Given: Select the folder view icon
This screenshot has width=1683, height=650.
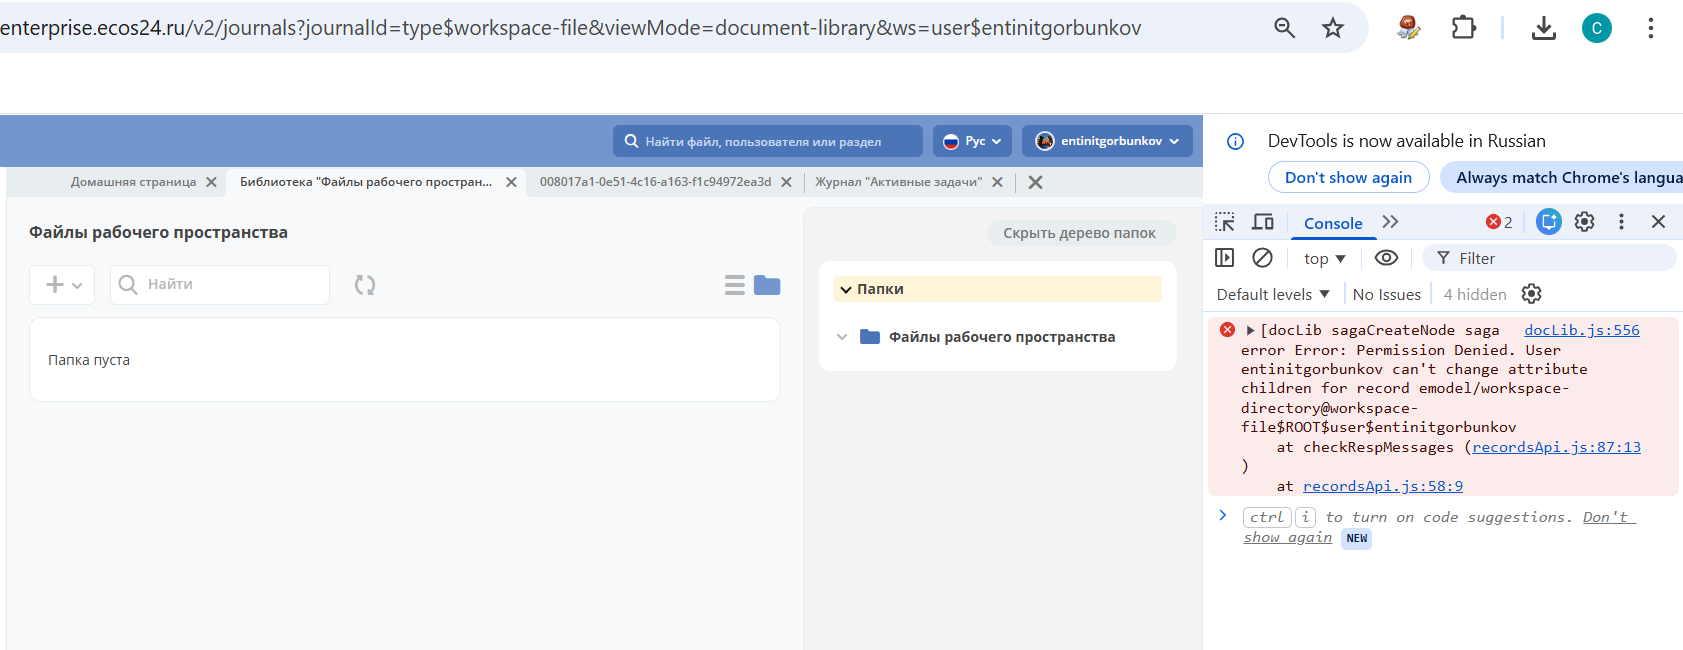Looking at the screenshot, I should [x=767, y=285].
